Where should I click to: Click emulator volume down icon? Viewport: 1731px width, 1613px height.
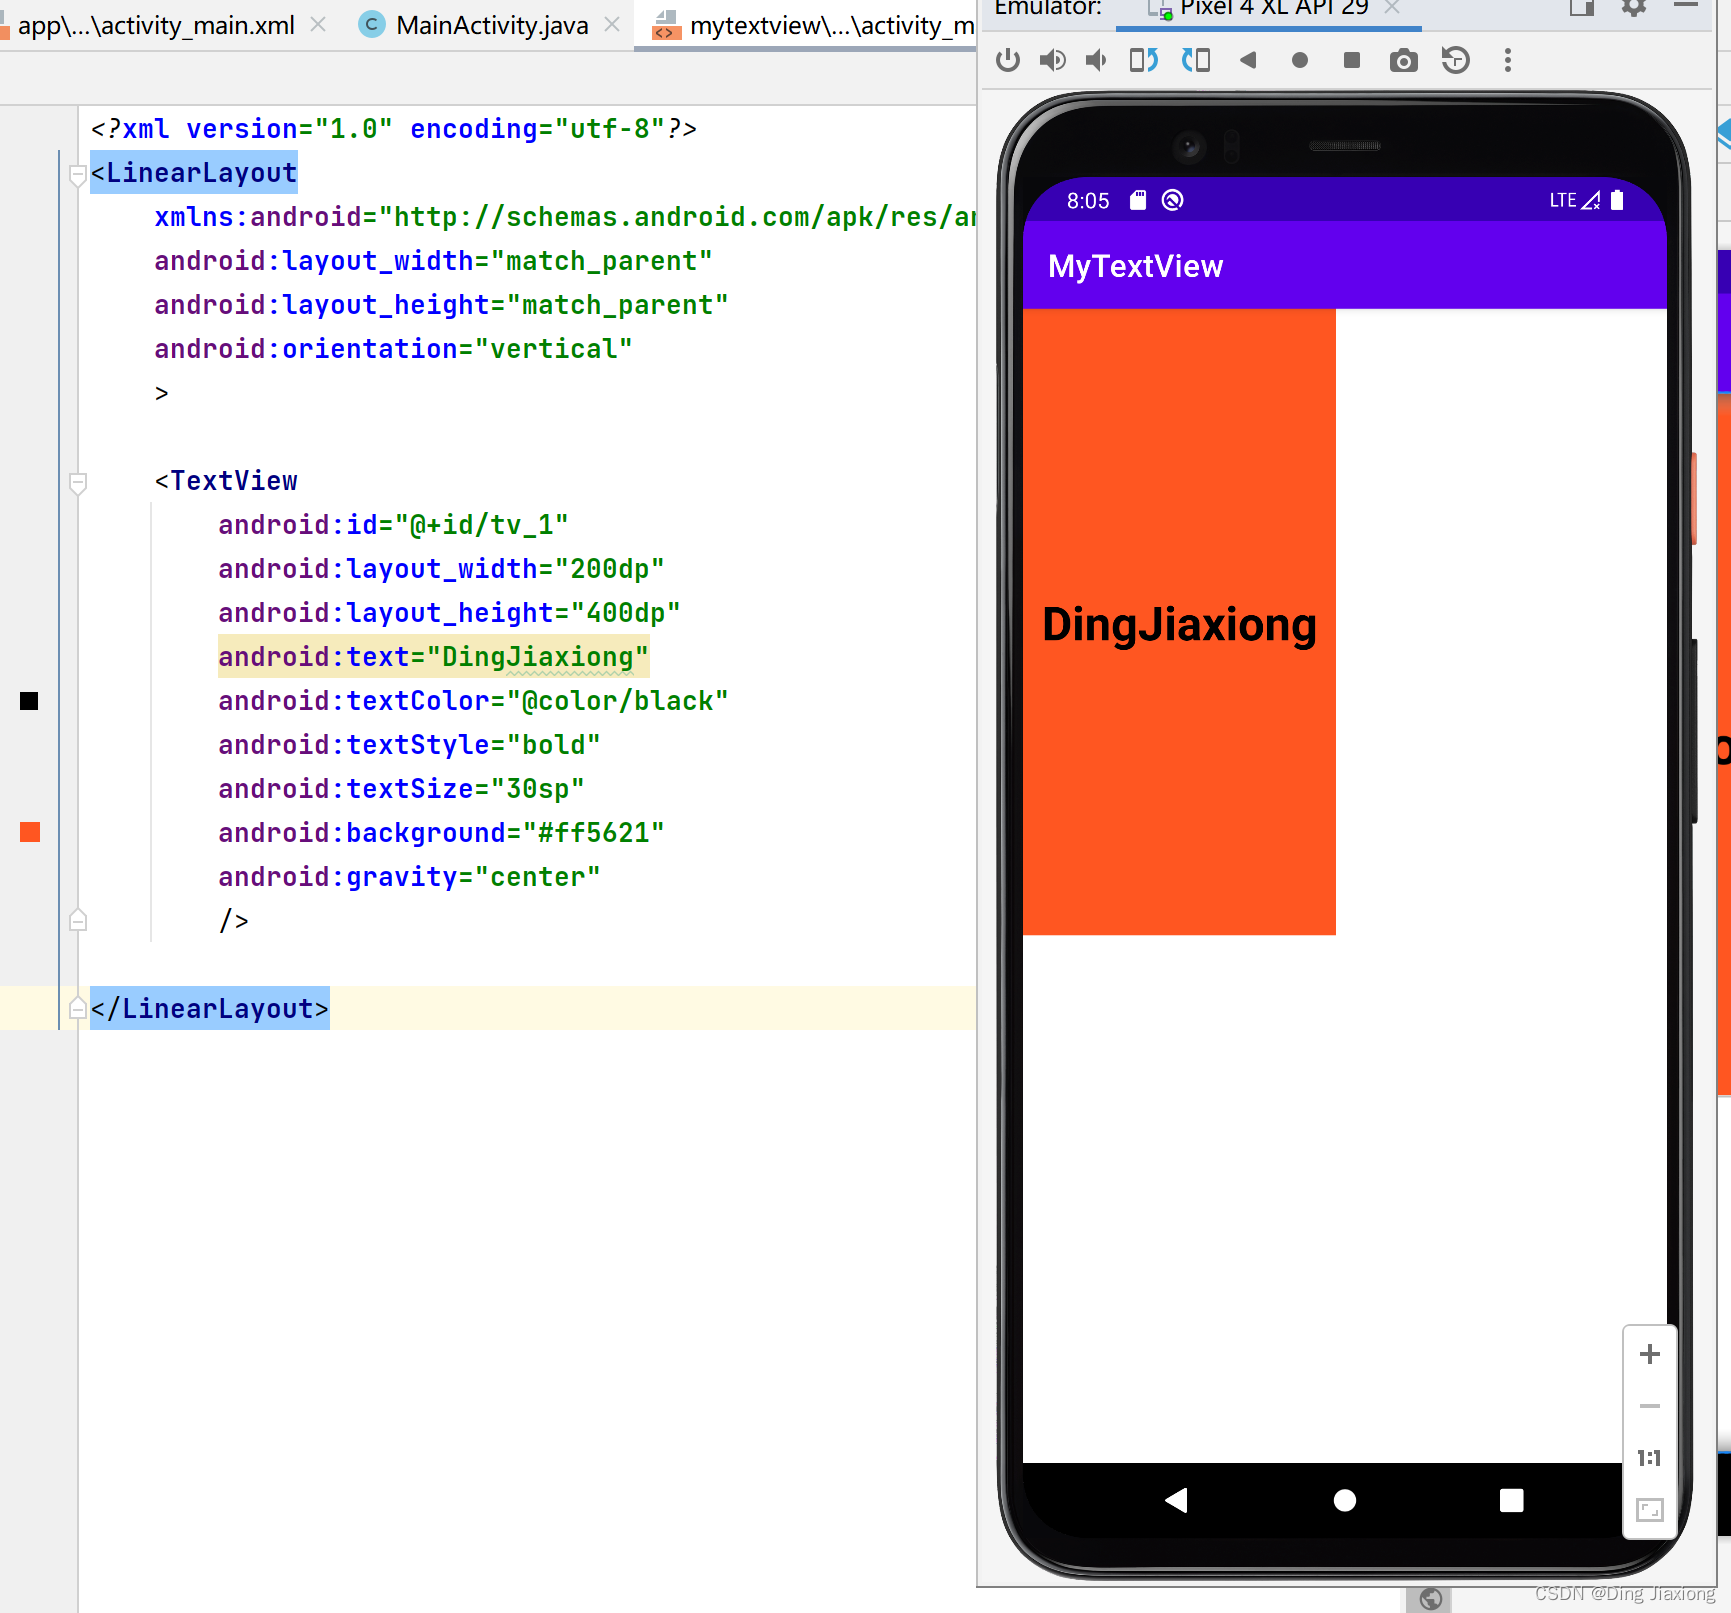coord(1096,60)
